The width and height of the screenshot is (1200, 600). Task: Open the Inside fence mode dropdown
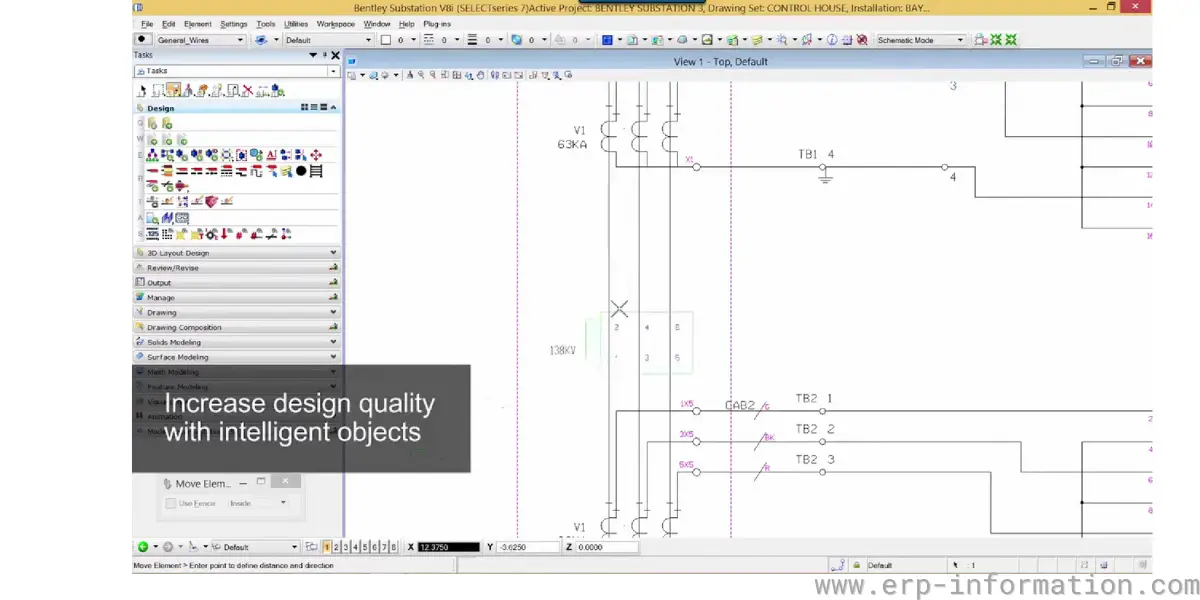pos(283,503)
